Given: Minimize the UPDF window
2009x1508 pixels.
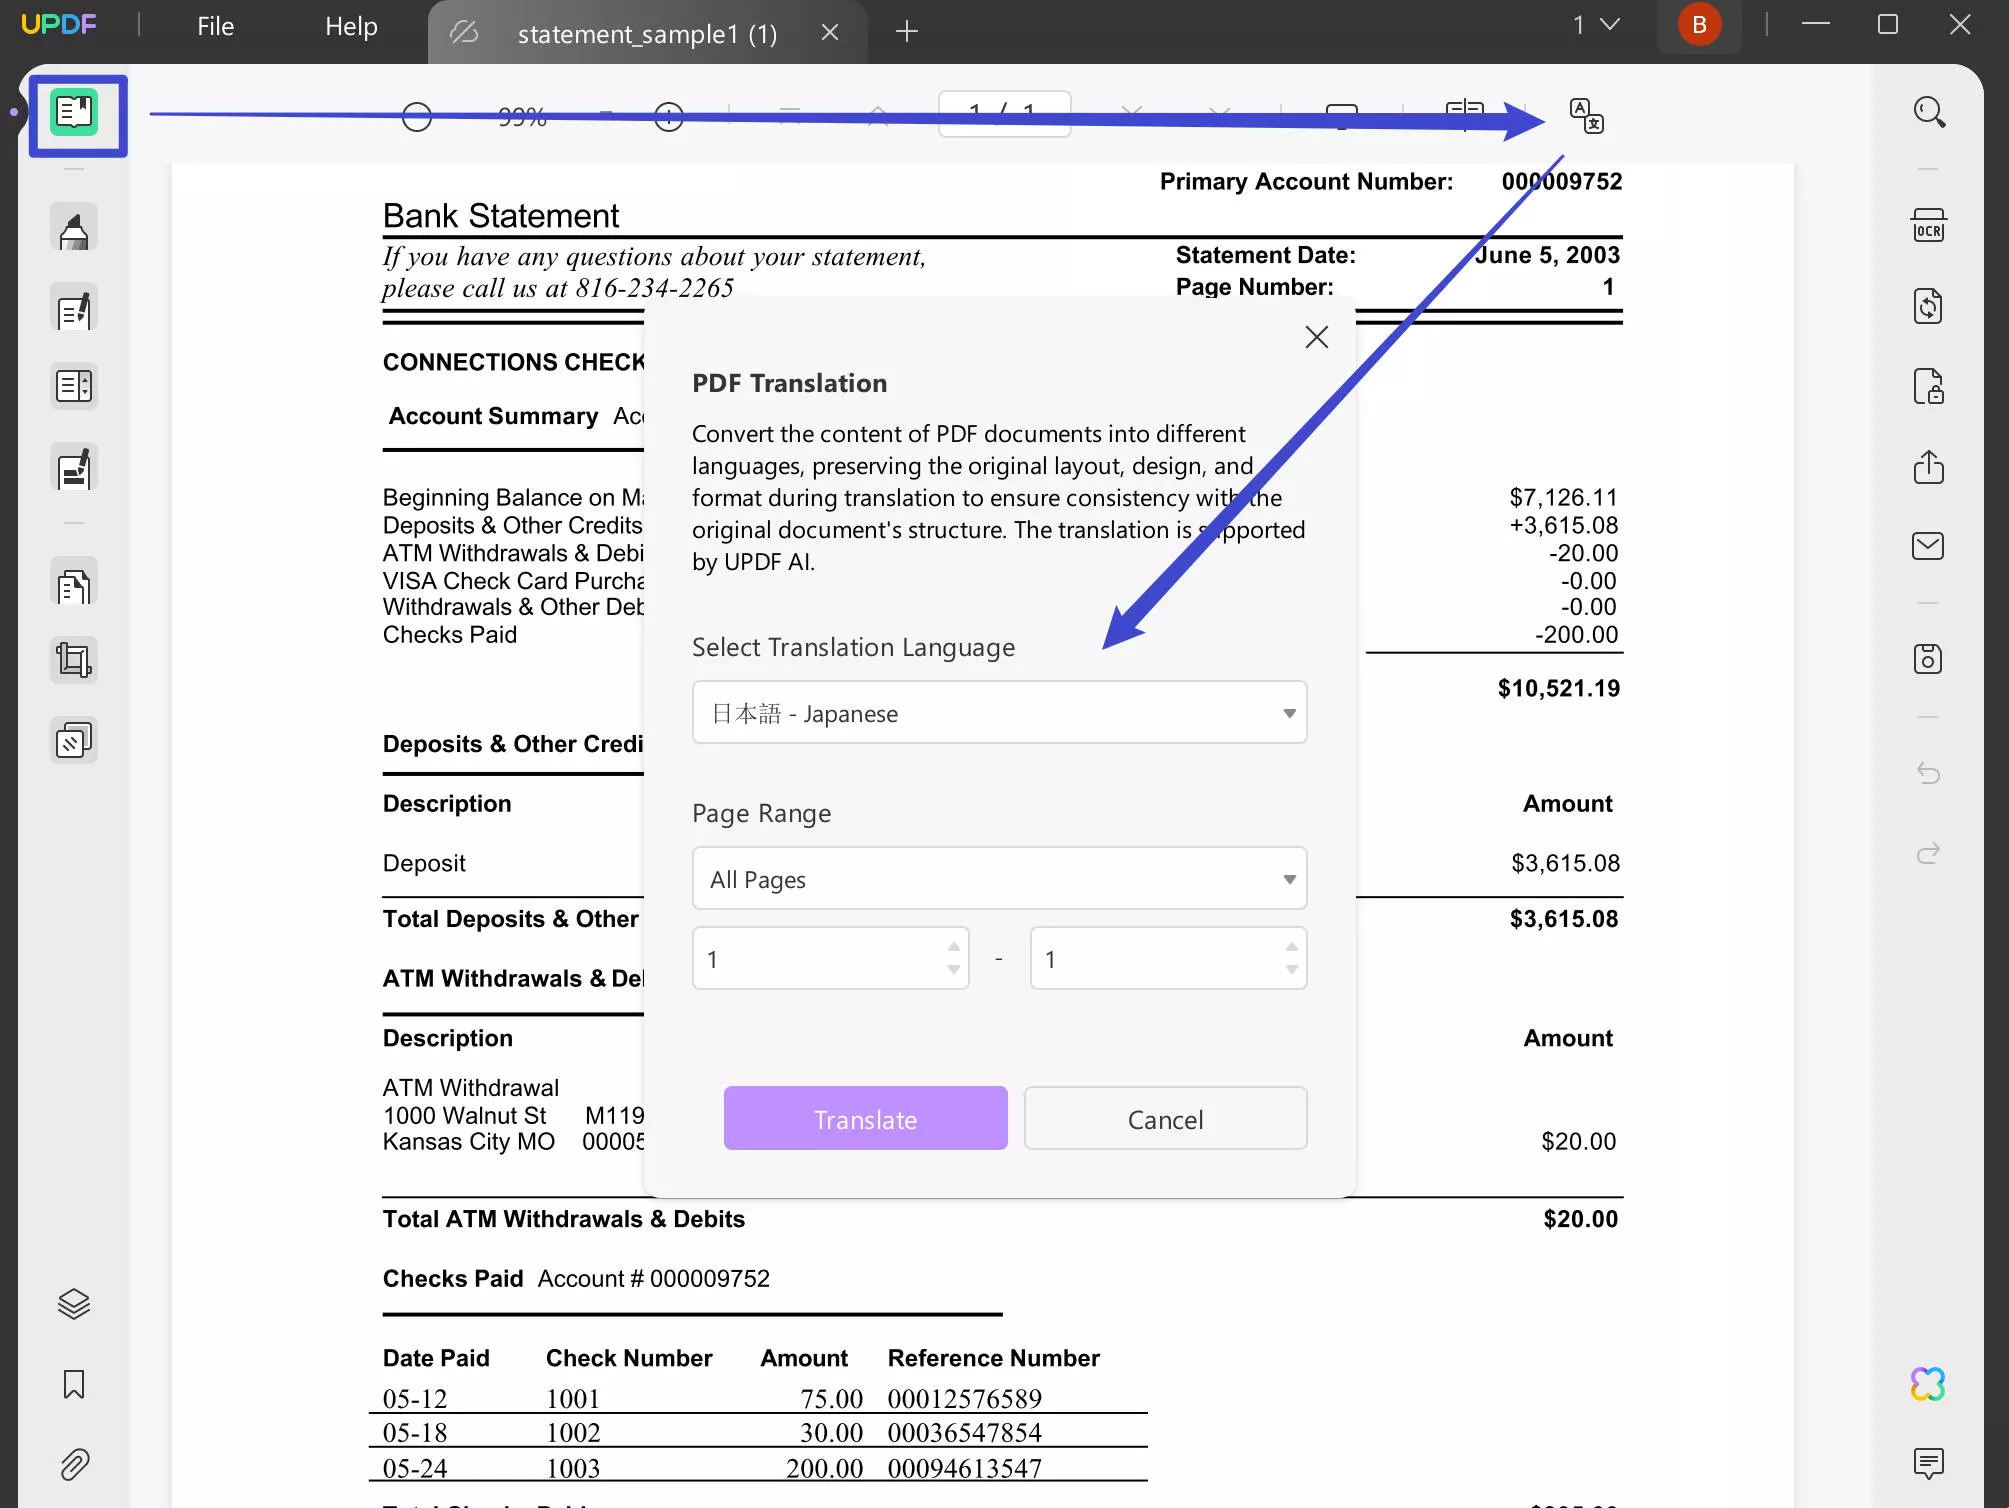Looking at the screenshot, I should click(1816, 24).
